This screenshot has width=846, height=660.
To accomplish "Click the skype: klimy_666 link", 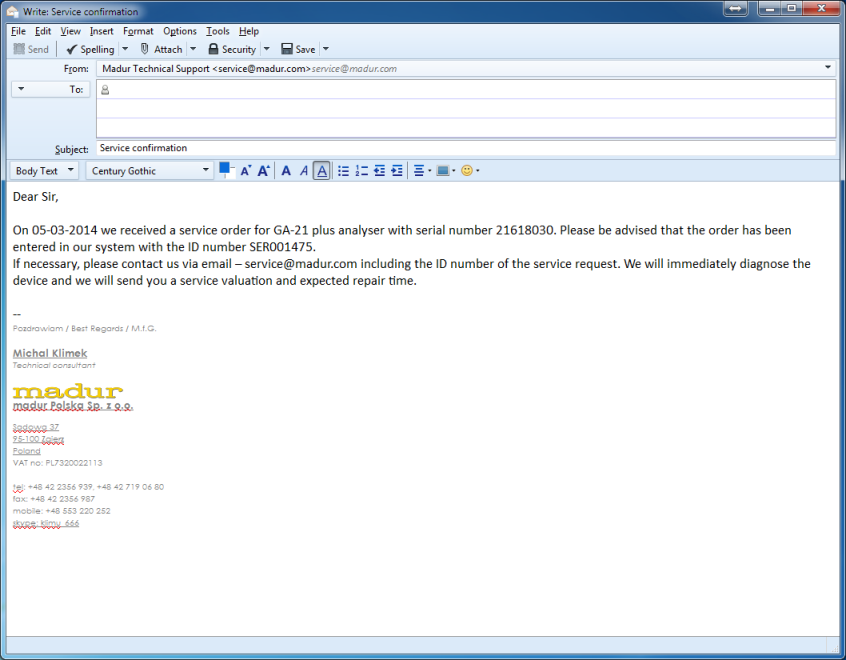I will click(x=46, y=523).
